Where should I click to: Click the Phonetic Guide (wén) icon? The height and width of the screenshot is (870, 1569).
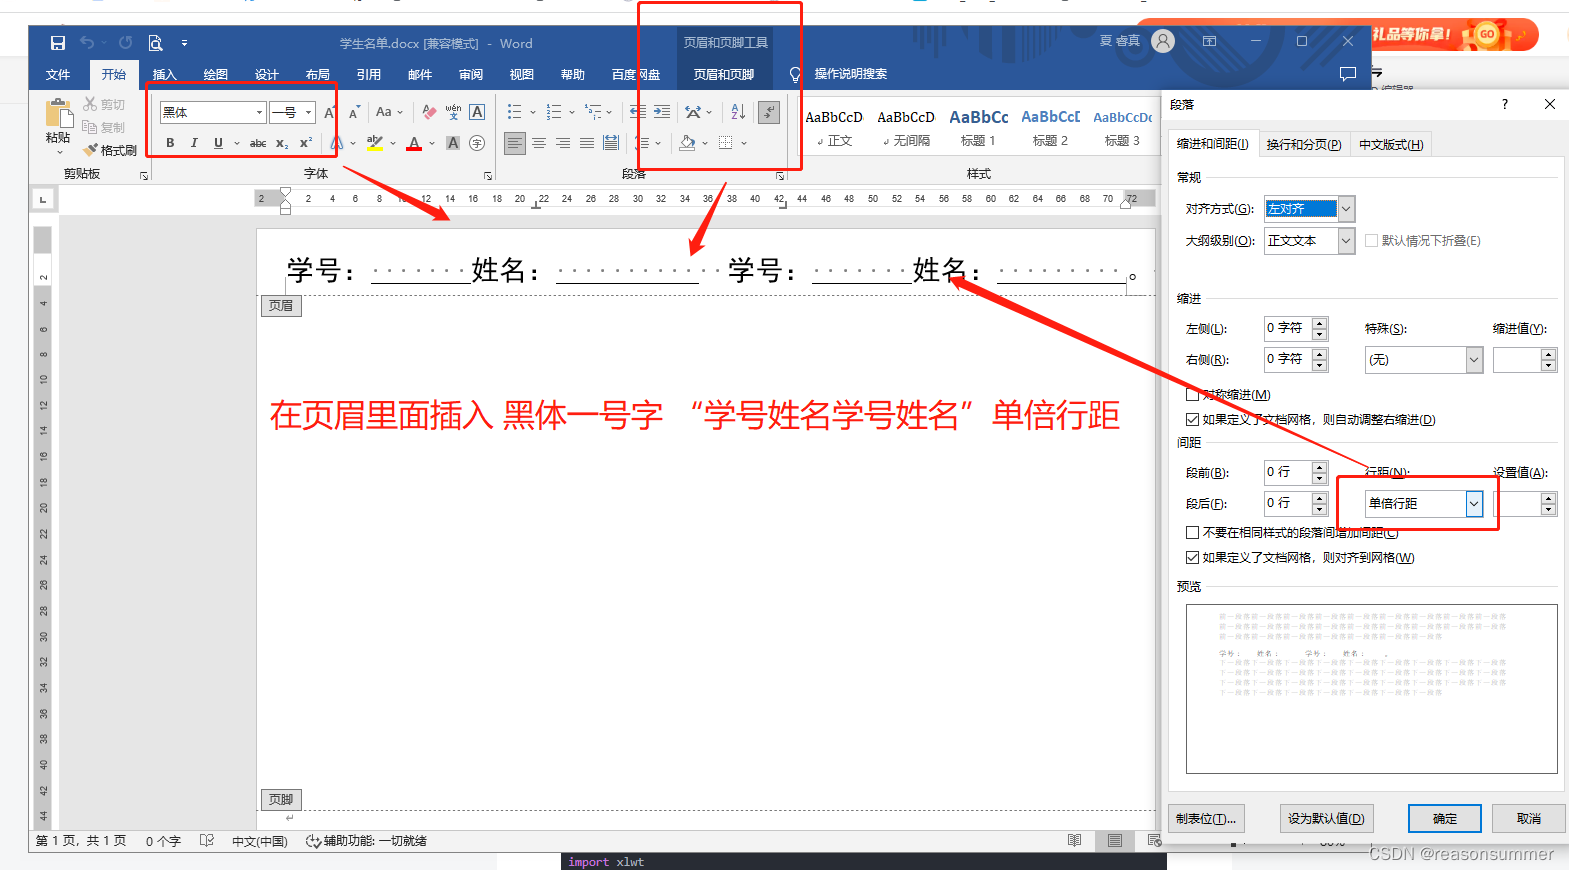(x=453, y=112)
